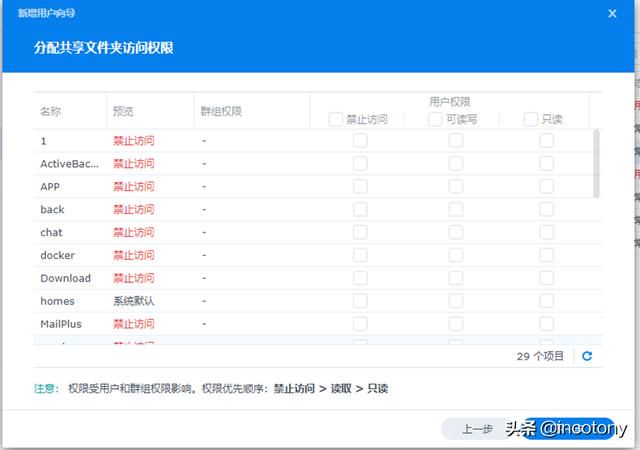Tick the header 可读写 select-all checkbox
Image resolution: width=640 pixels, height=450 pixels.
tap(435, 119)
